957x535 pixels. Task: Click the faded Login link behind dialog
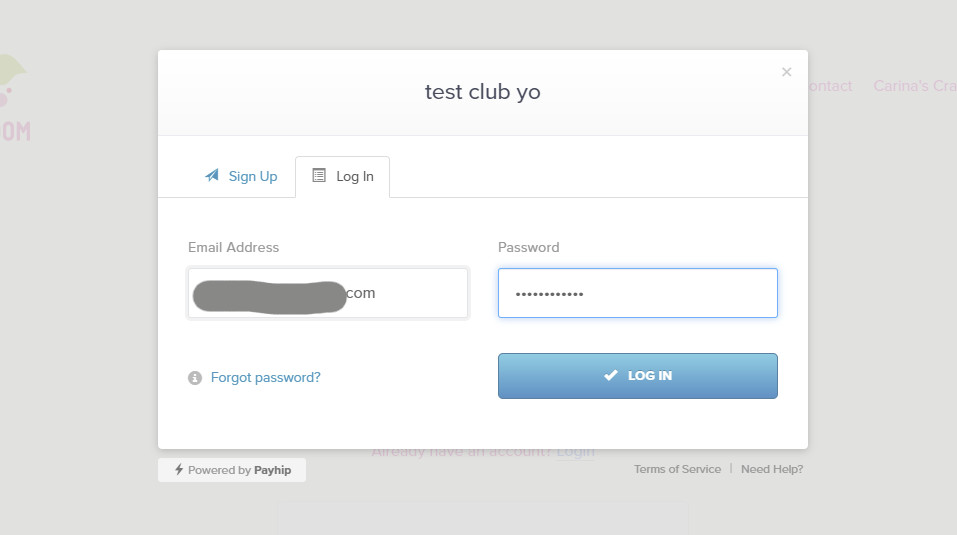click(575, 453)
